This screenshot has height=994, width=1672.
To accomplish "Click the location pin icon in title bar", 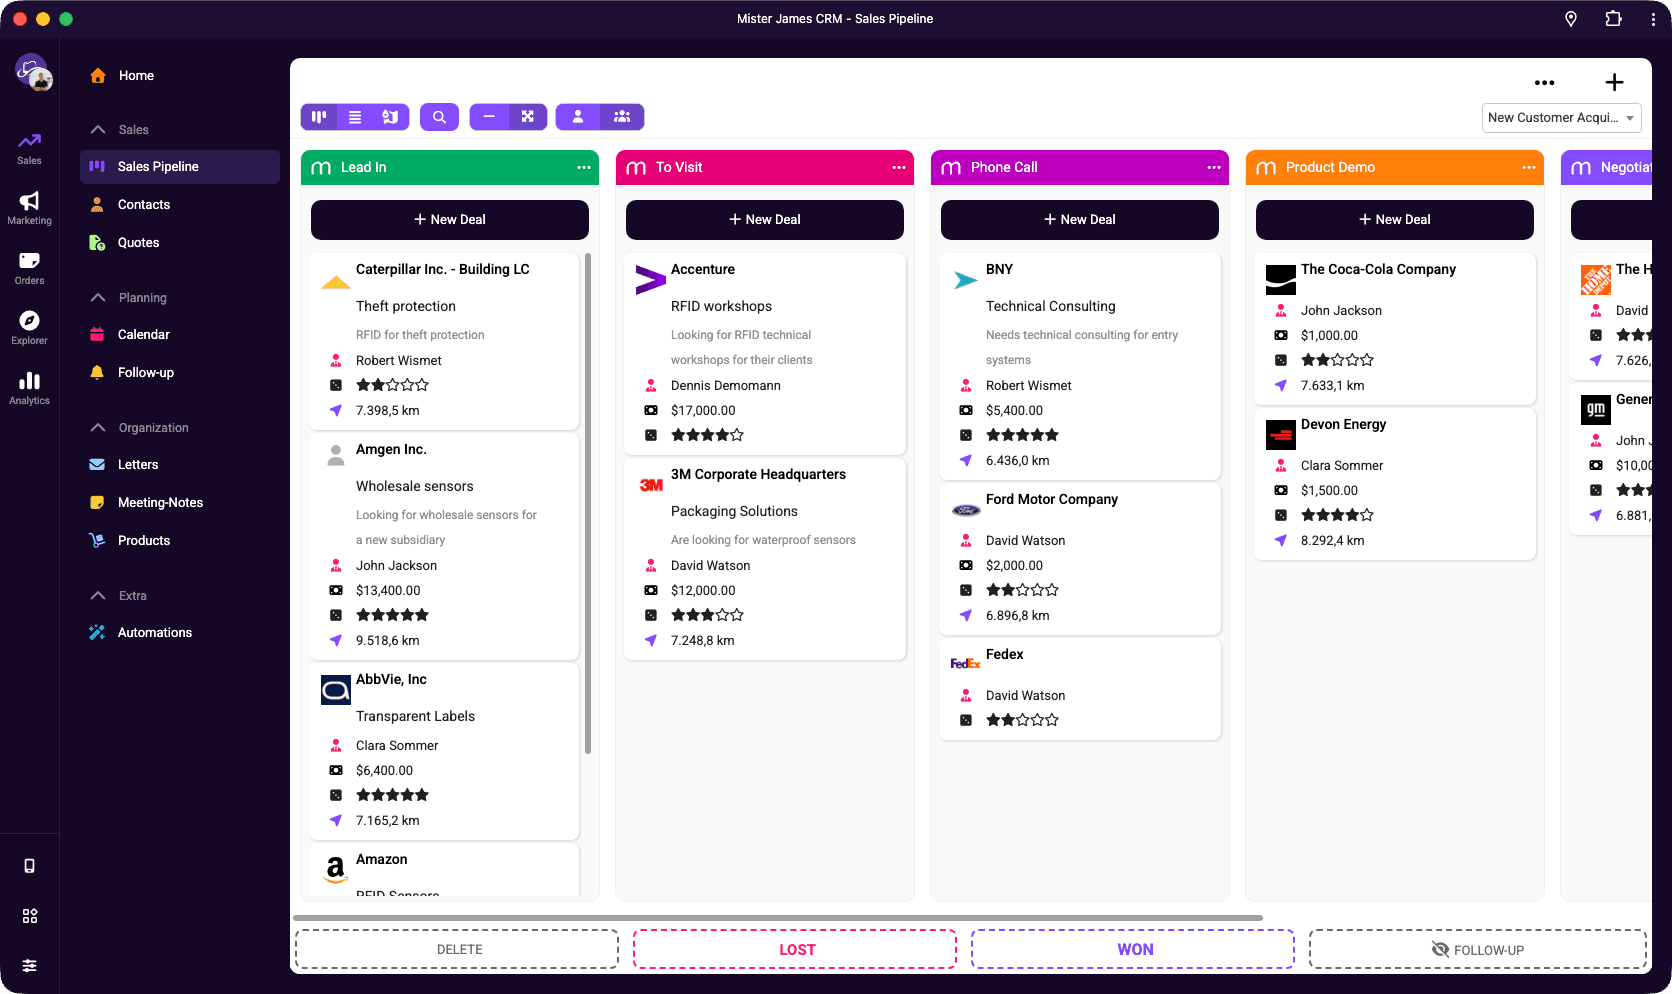I will click(x=1571, y=19).
